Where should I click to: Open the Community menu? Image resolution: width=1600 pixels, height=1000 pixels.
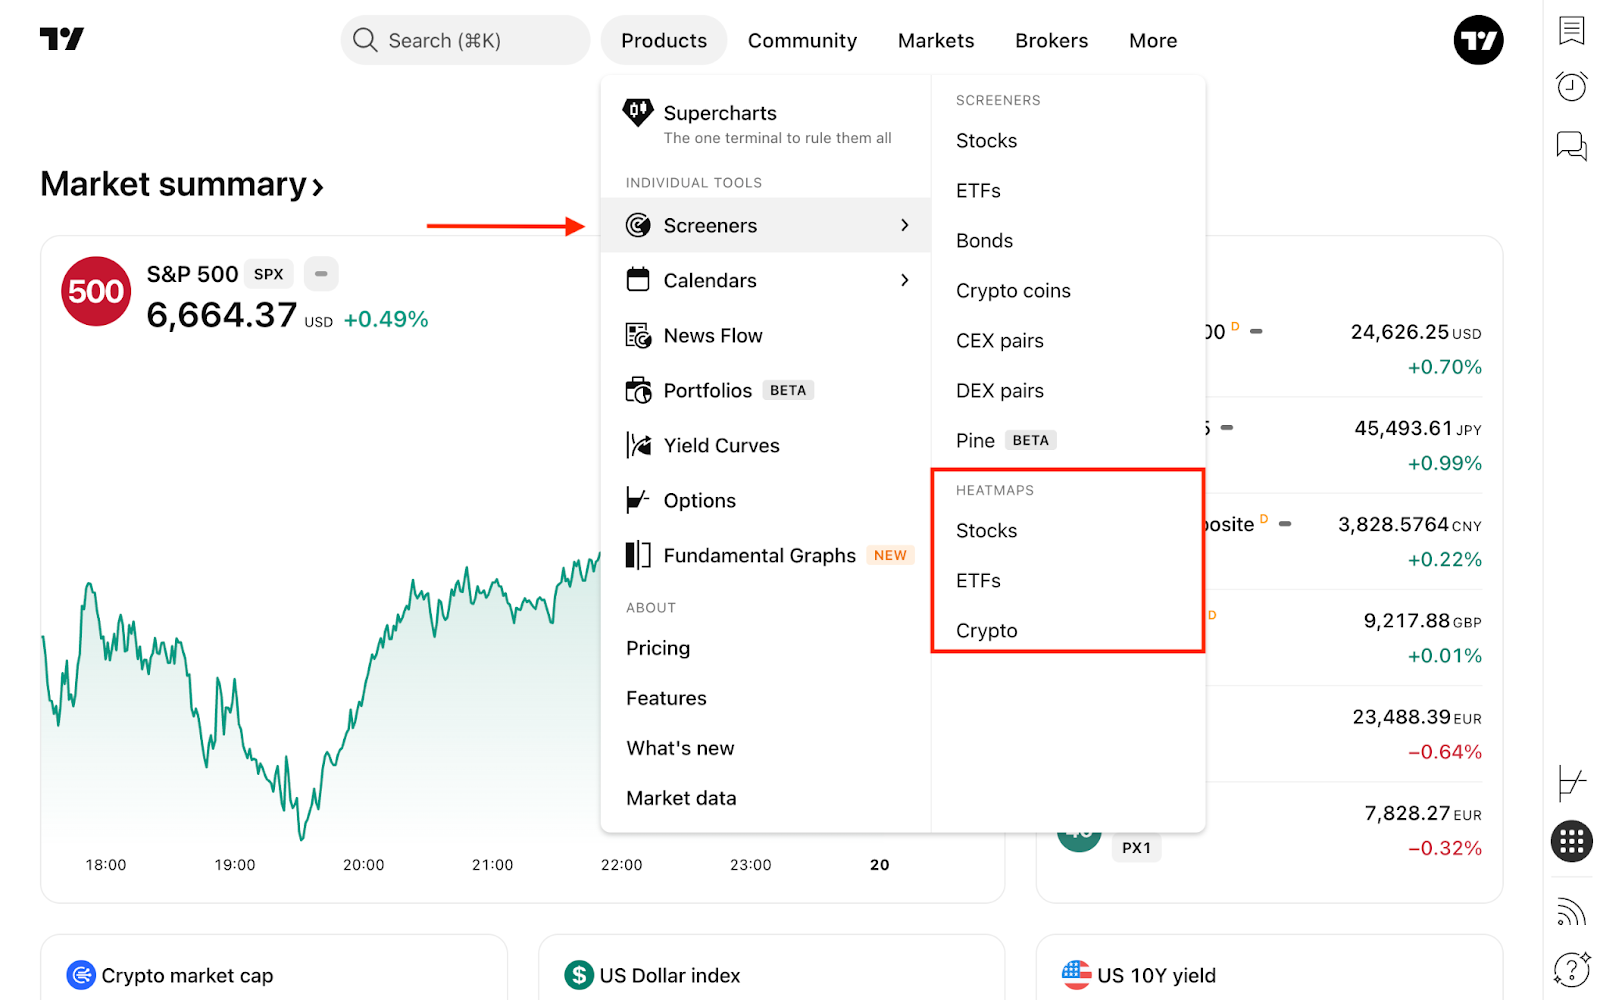coord(802,40)
